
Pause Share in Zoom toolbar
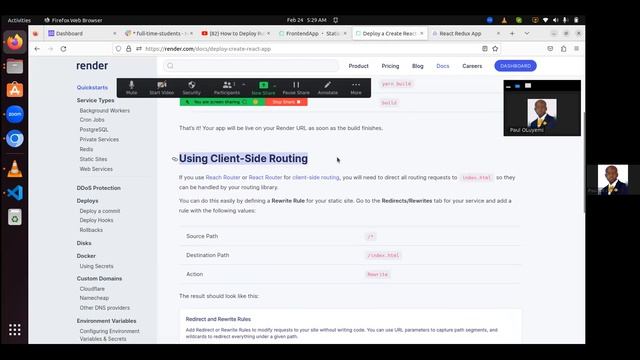click(296, 88)
